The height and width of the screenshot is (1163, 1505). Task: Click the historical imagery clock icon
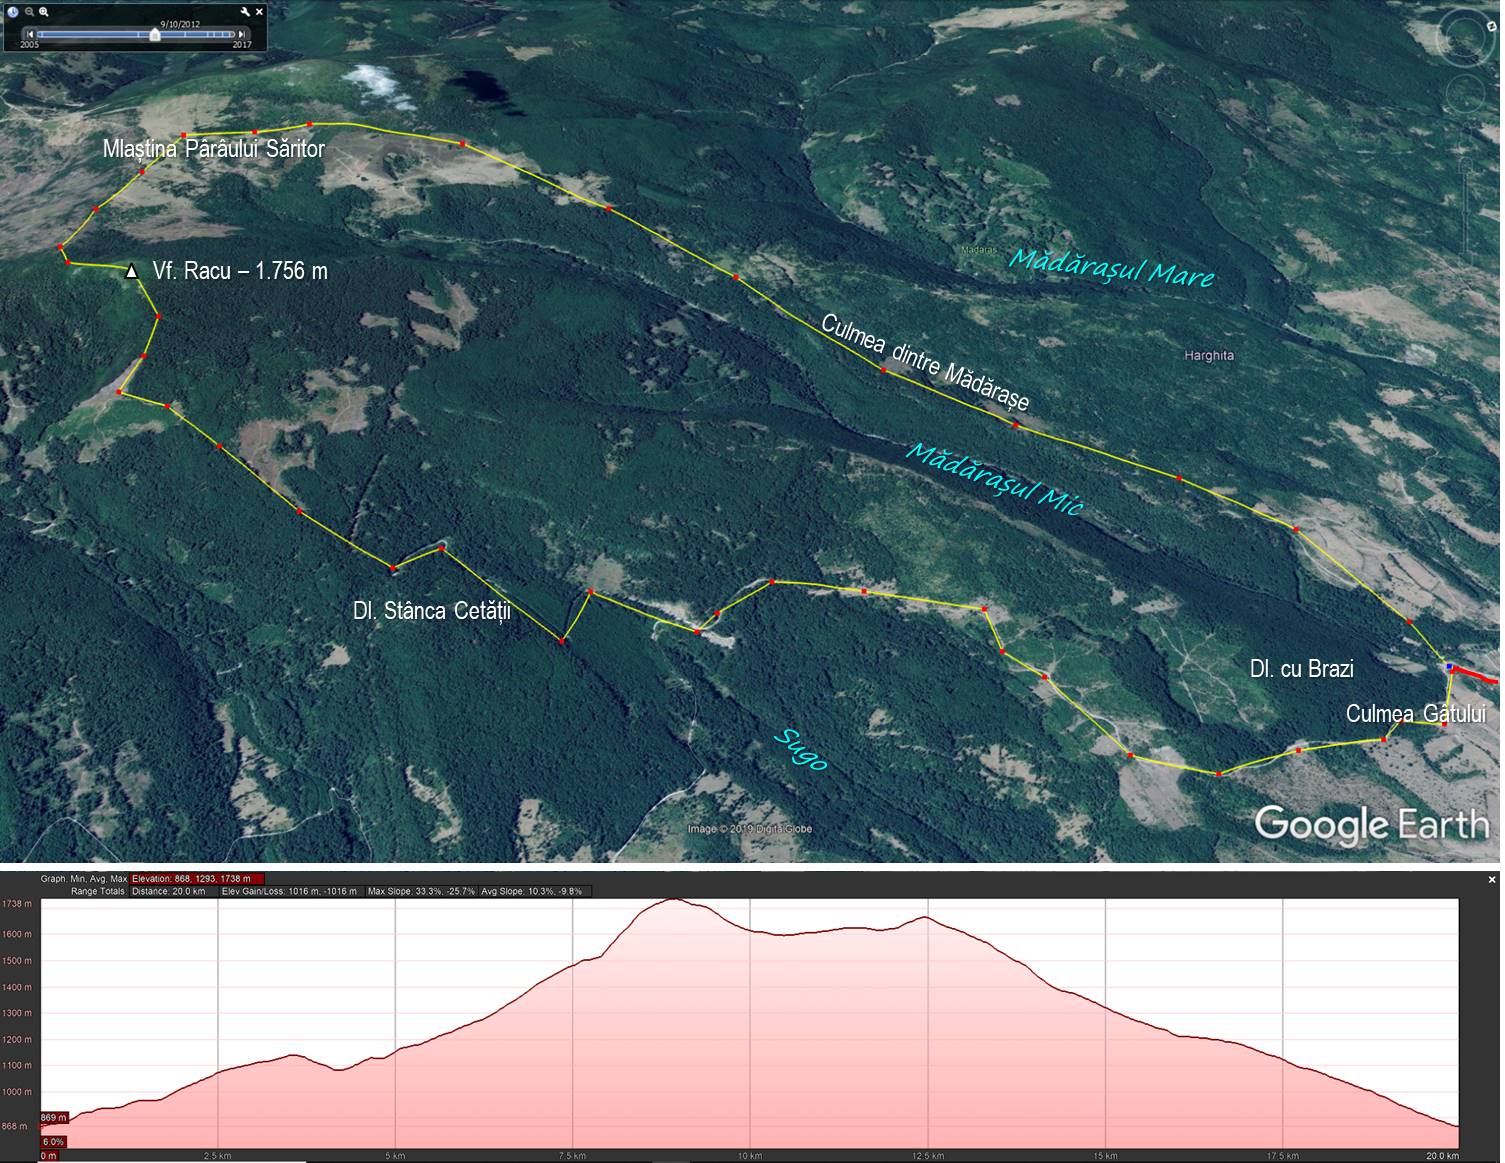click(x=13, y=12)
